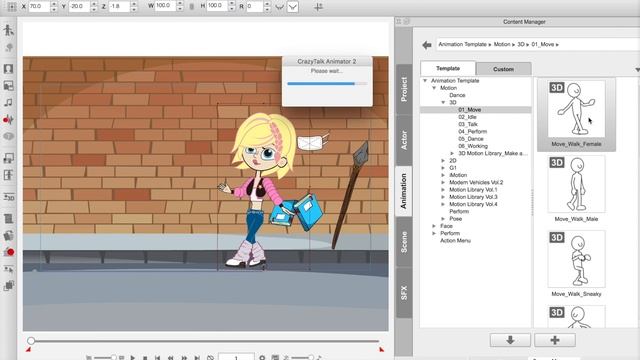The image size is (640, 360).
Task: Collapse the 3D folder under Motion
Action: (443, 102)
